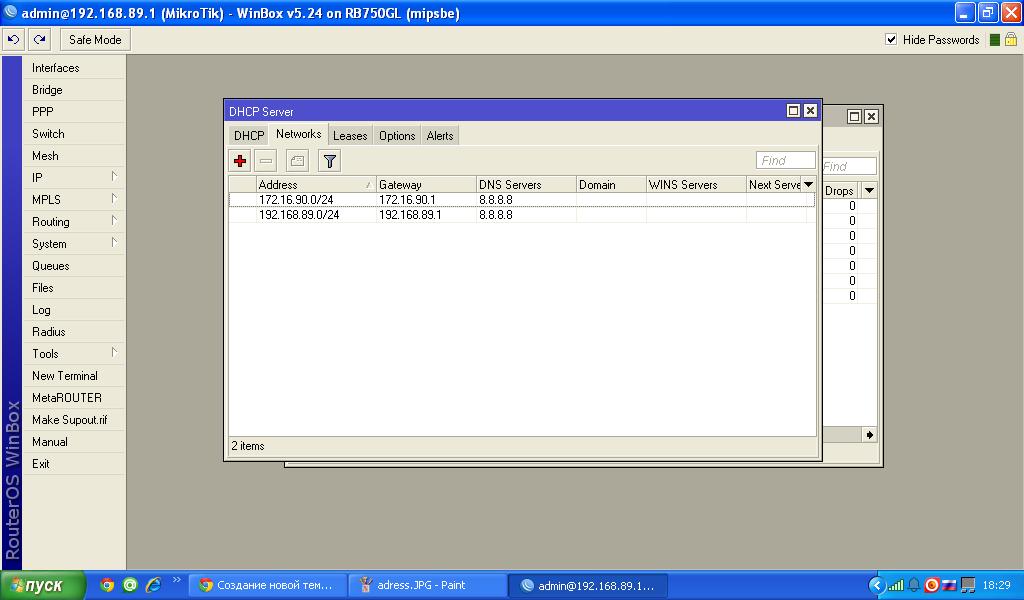Click the DNS Servers column header
The width and height of the screenshot is (1024, 600).
tap(526, 185)
